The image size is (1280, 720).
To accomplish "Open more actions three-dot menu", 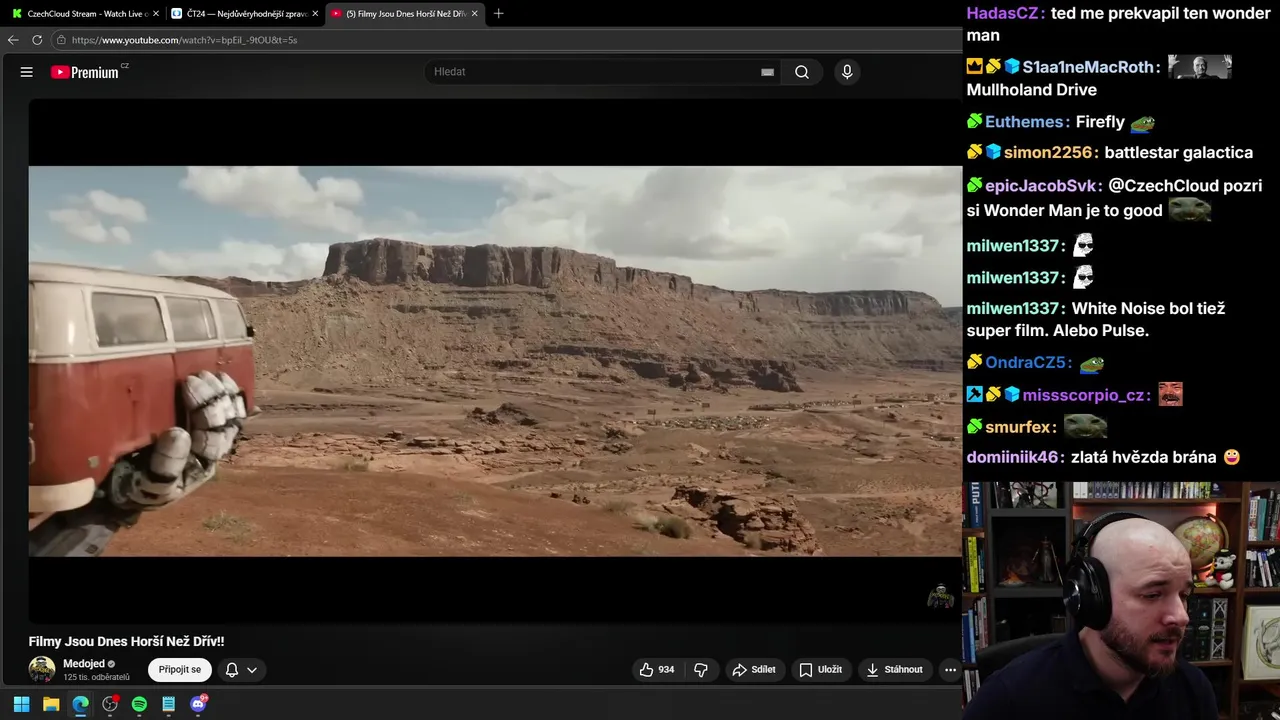I will [950, 670].
